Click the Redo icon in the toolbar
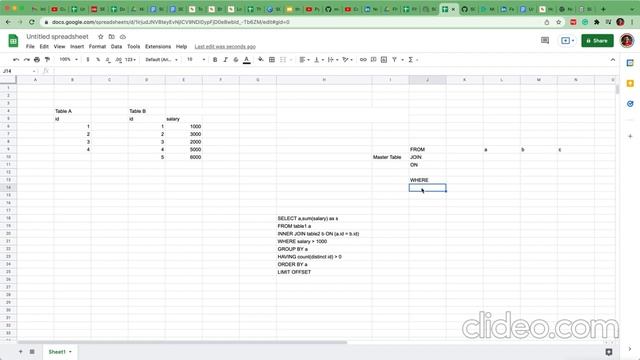The width and height of the screenshot is (640, 360). [x=27, y=60]
